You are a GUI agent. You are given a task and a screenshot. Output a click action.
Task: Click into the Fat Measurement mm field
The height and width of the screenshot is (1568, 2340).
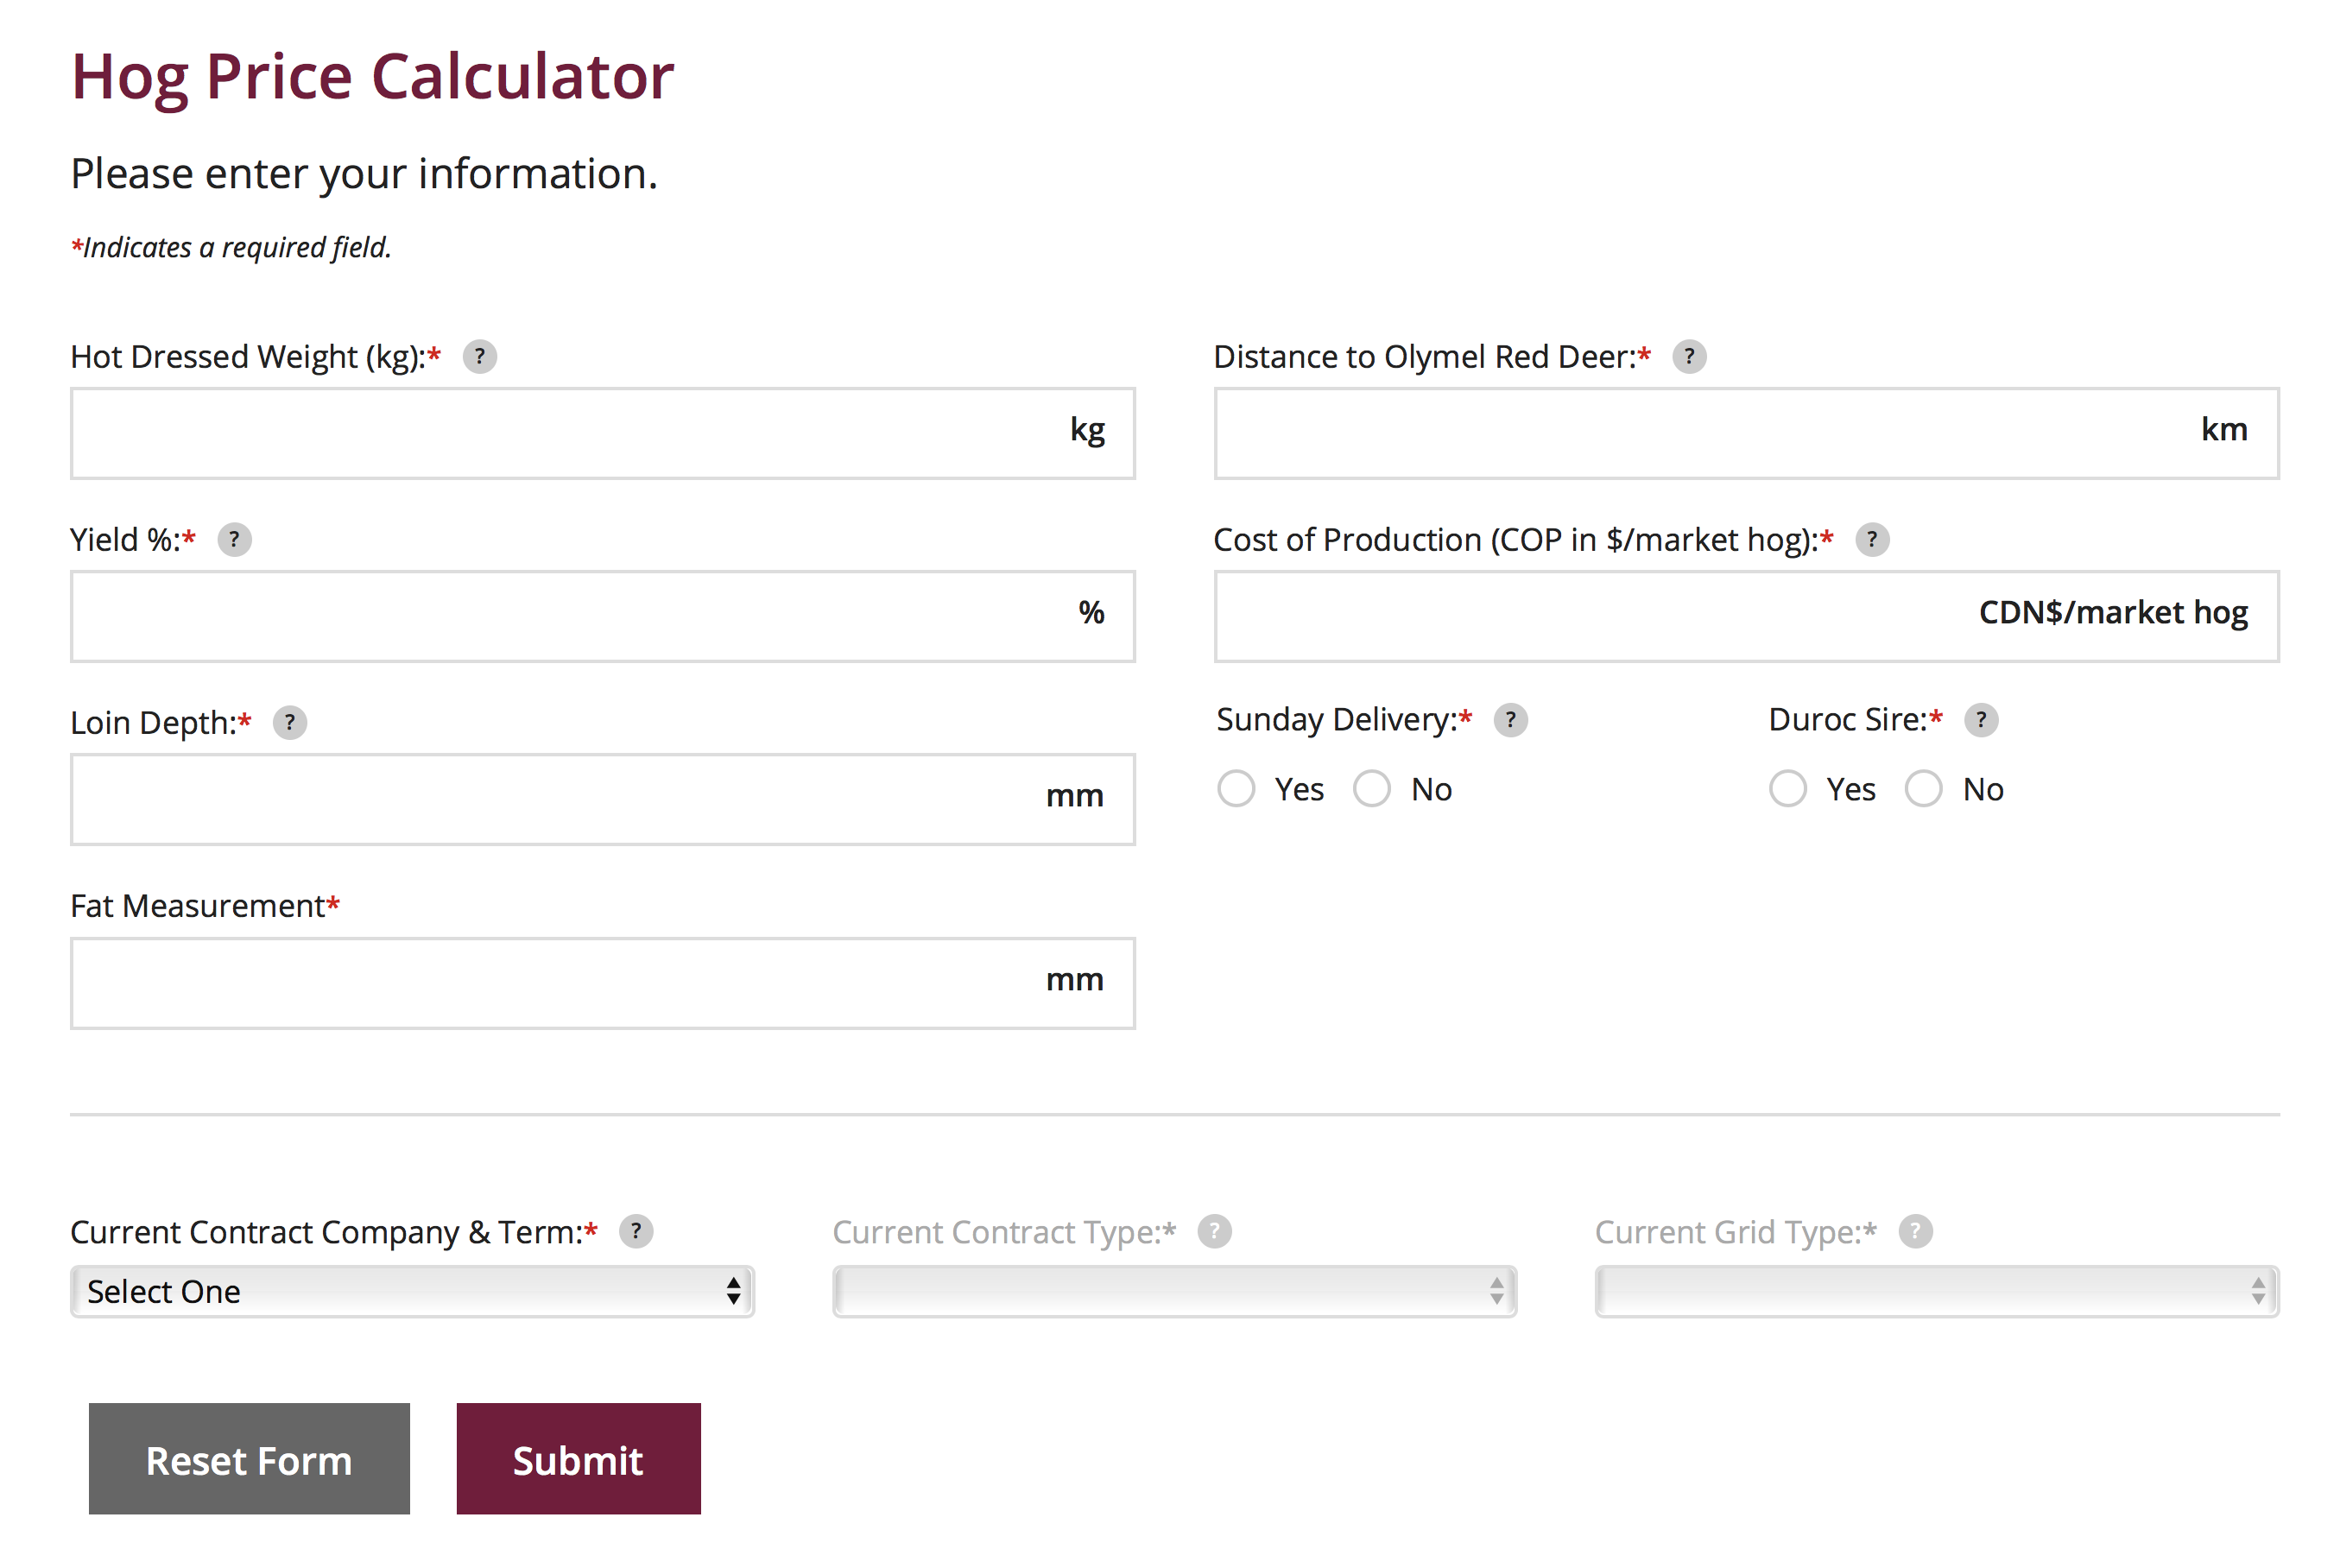pyautogui.click(x=550, y=984)
